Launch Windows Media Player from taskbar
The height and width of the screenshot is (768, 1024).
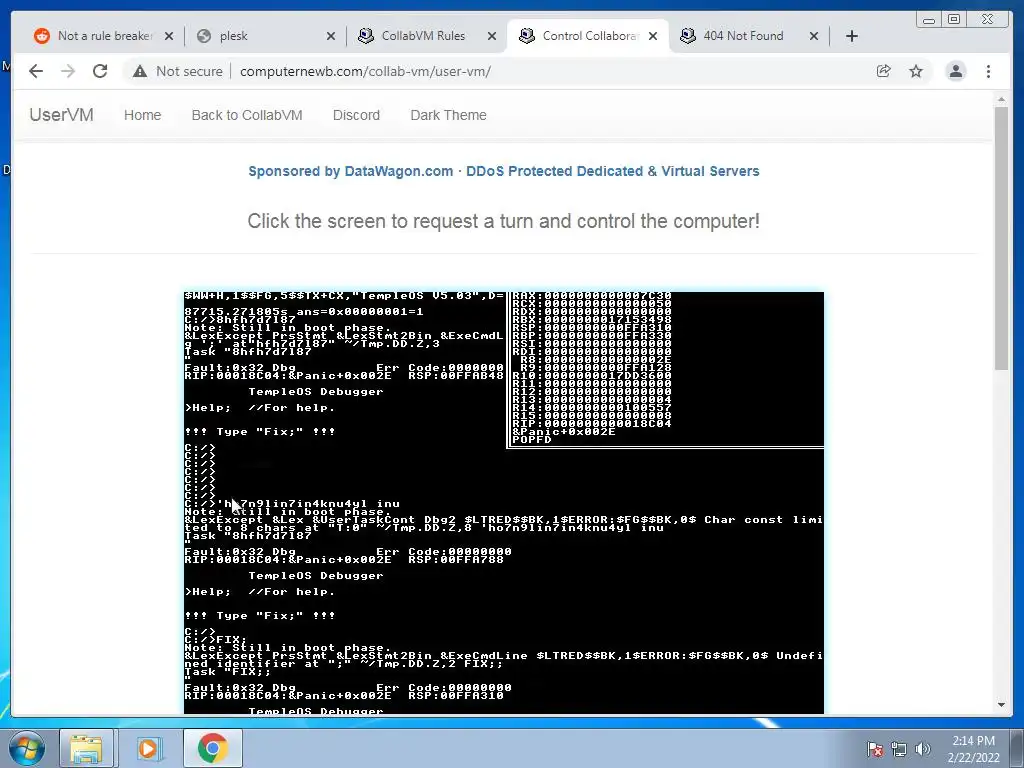[148, 748]
